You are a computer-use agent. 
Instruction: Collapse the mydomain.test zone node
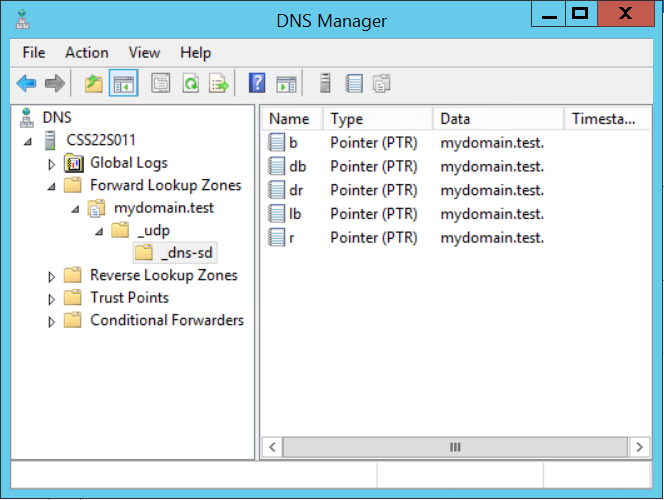point(76,208)
